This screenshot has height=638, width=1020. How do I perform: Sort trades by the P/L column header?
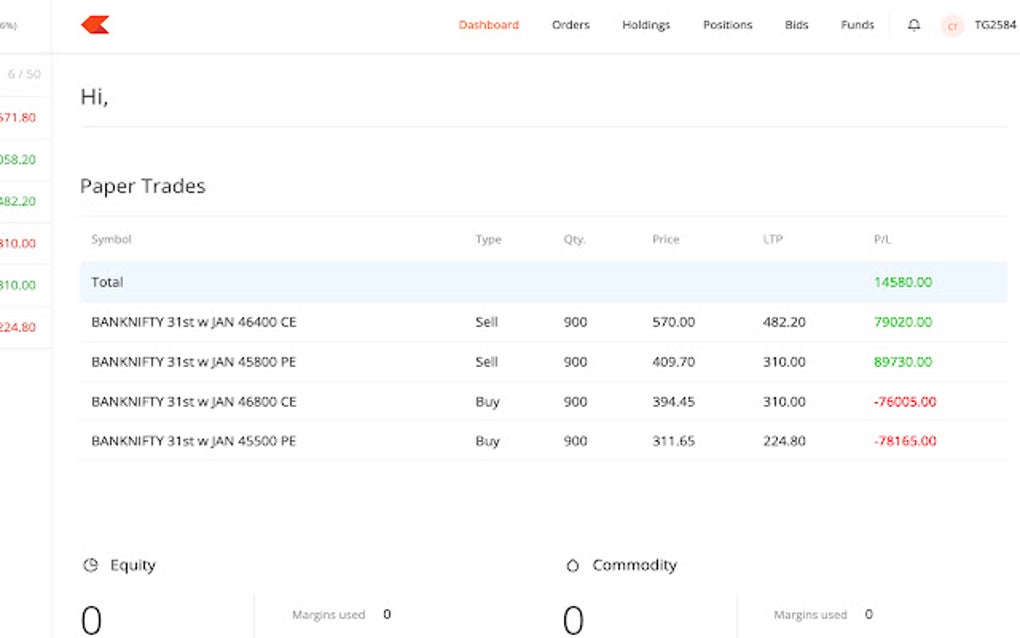point(881,239)
